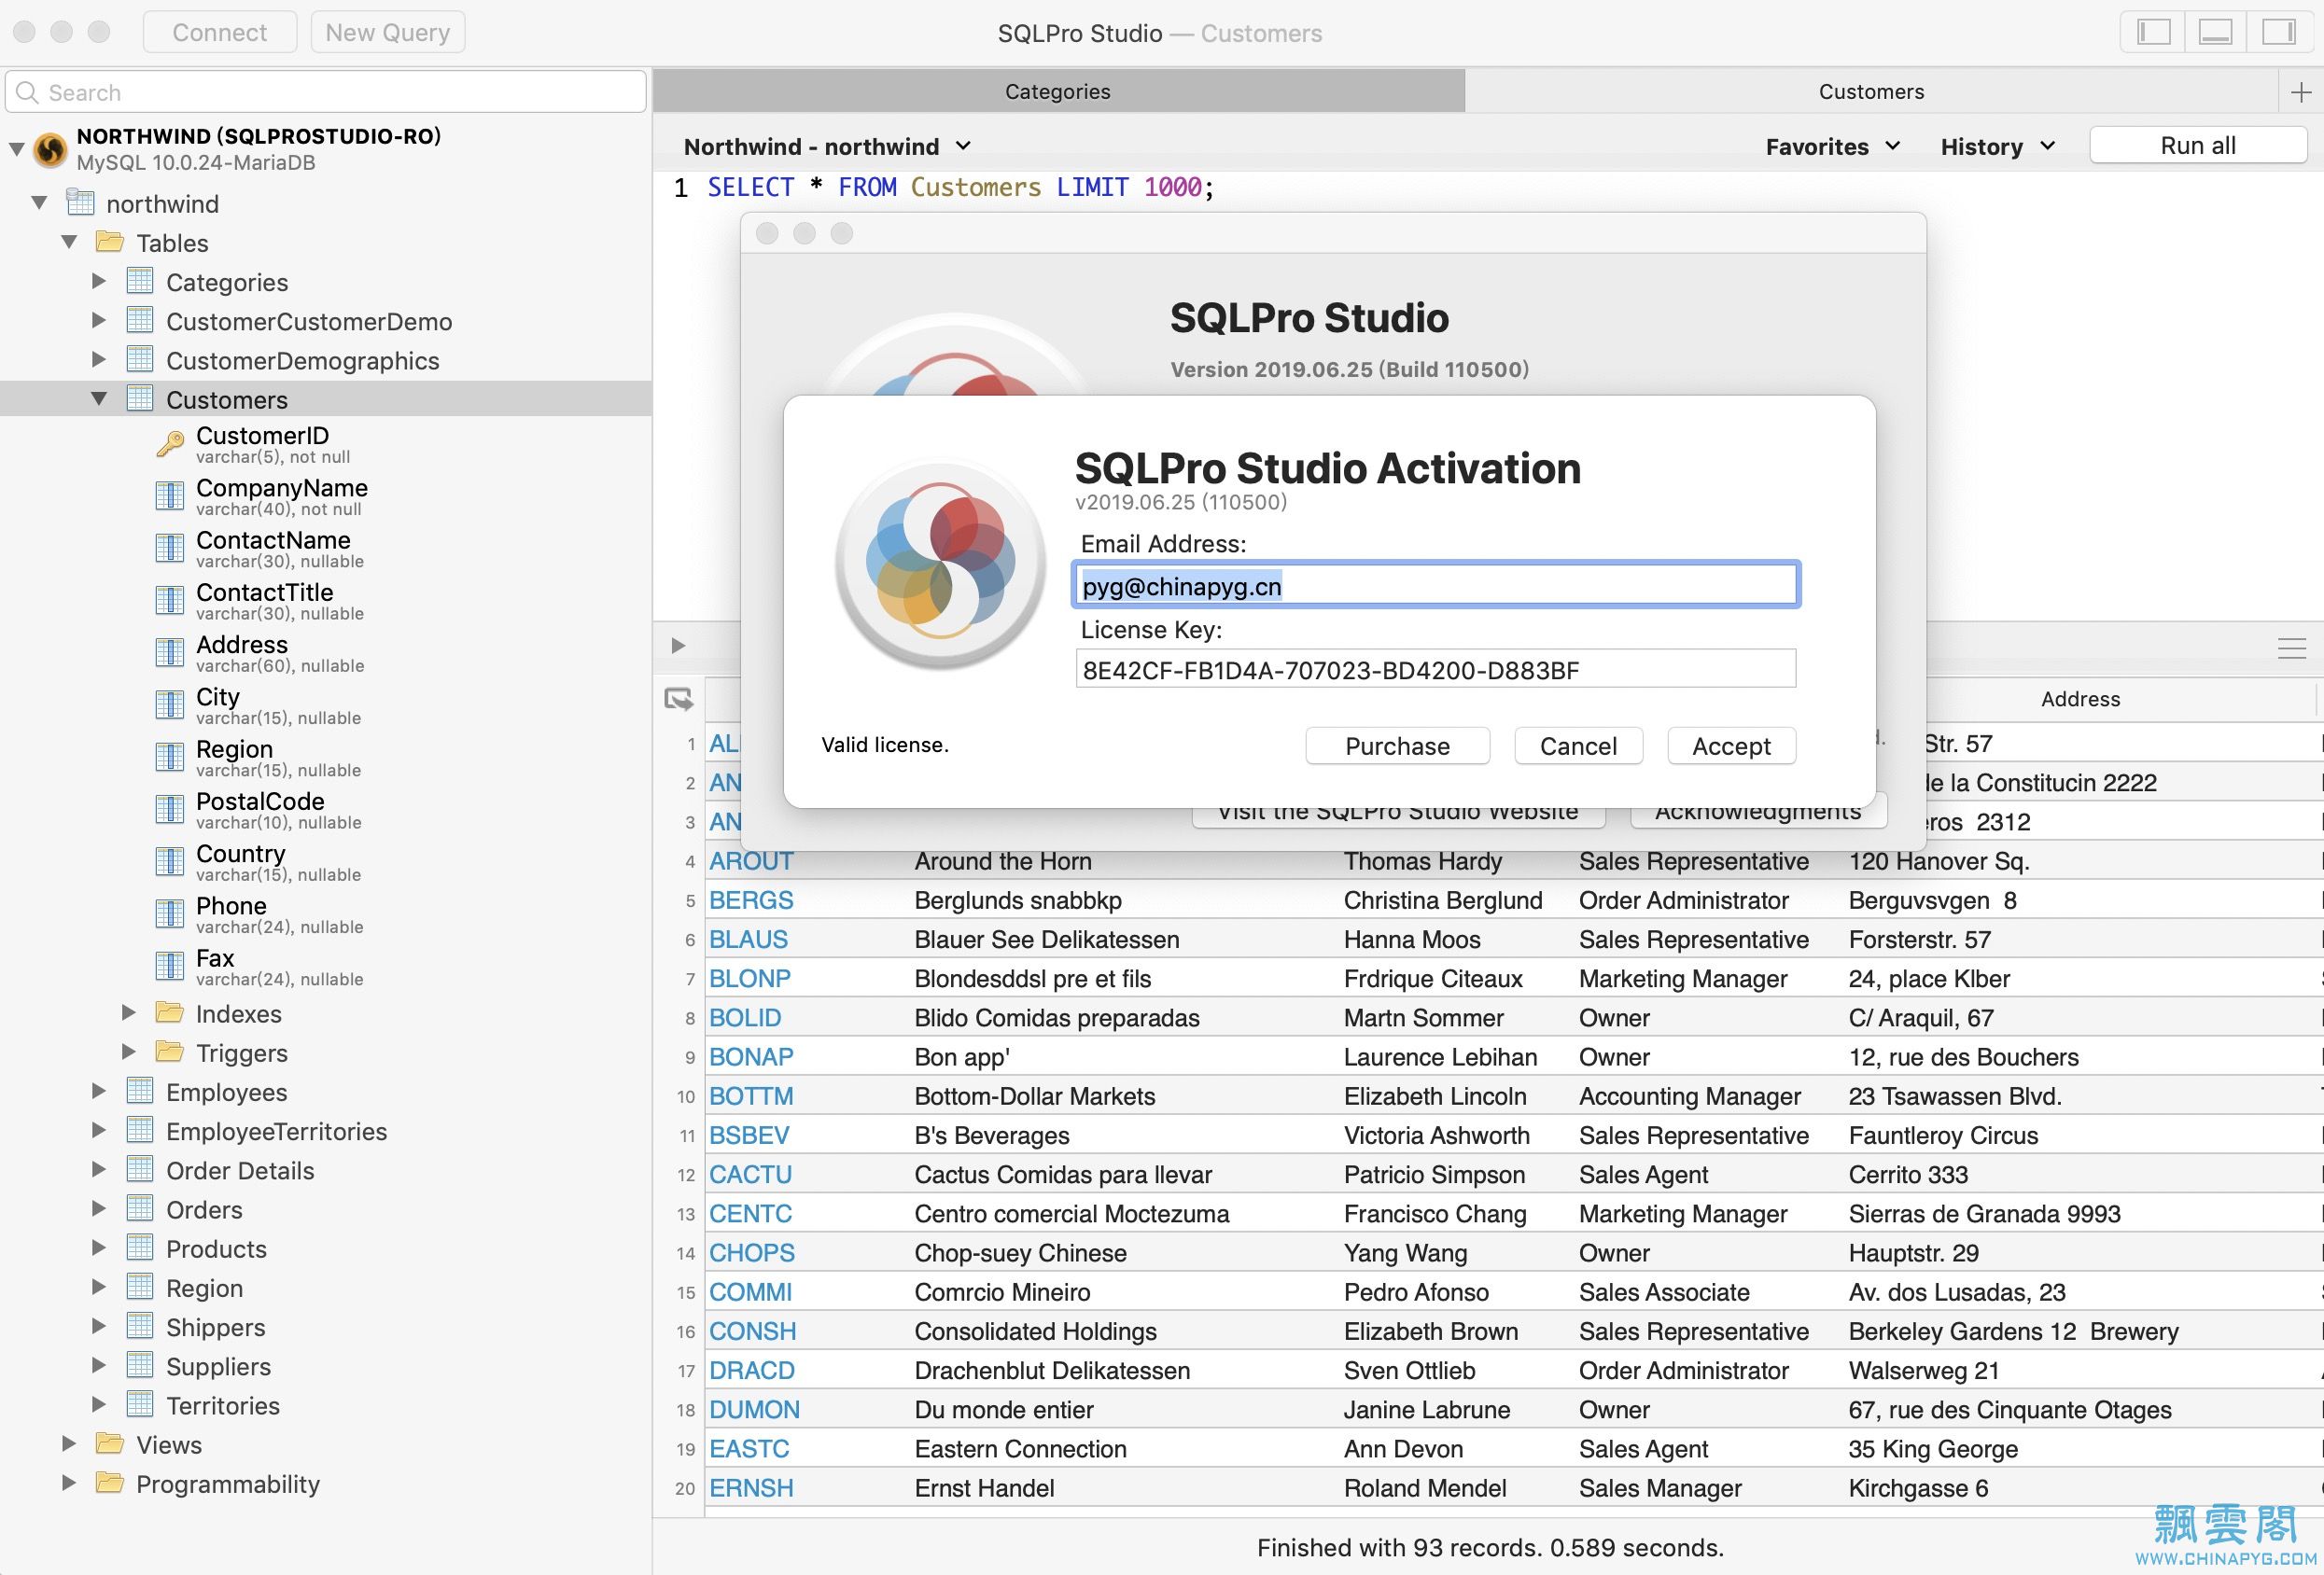This screenshot has width=2324, height=1575.
Task: Click the Indexes folder icon
Action: pos(170,1013)
